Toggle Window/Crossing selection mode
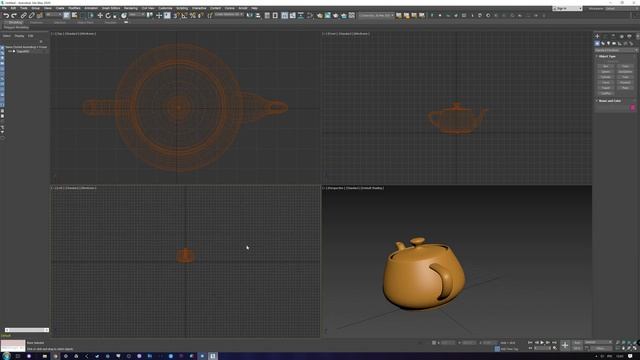640x360 pixels. point(91,16)
